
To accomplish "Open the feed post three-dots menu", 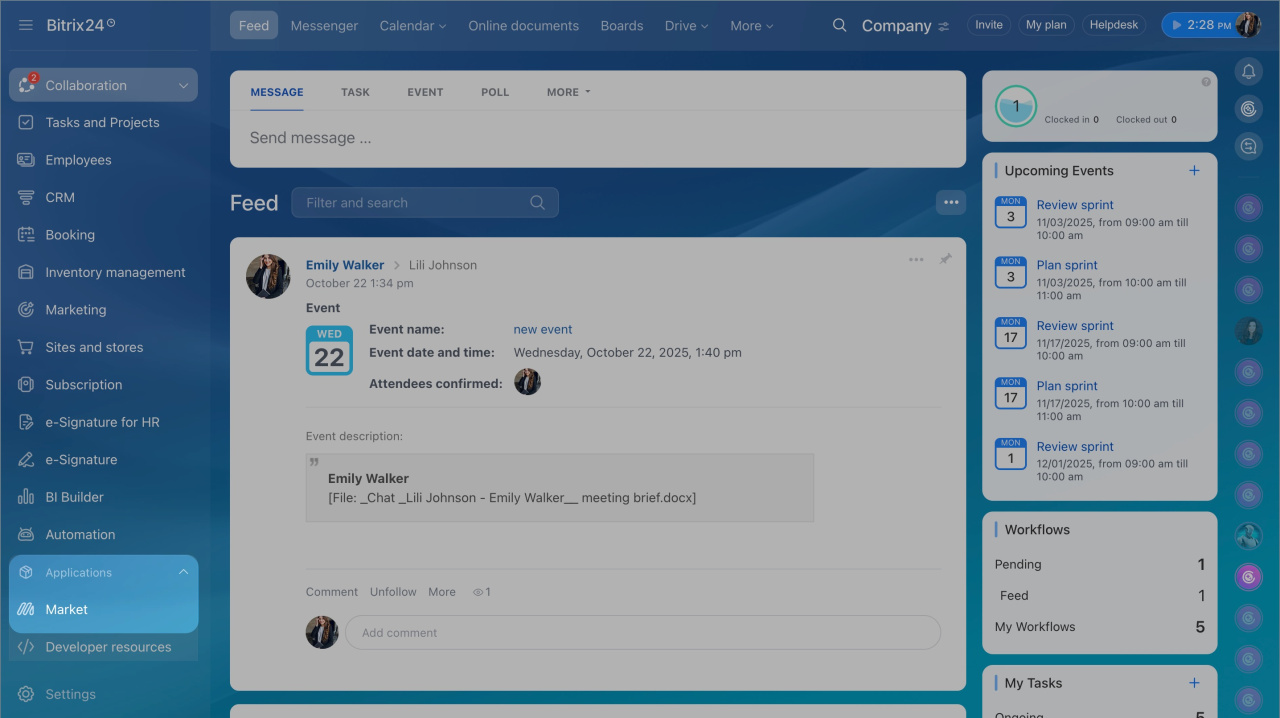I will pos(916,260).
